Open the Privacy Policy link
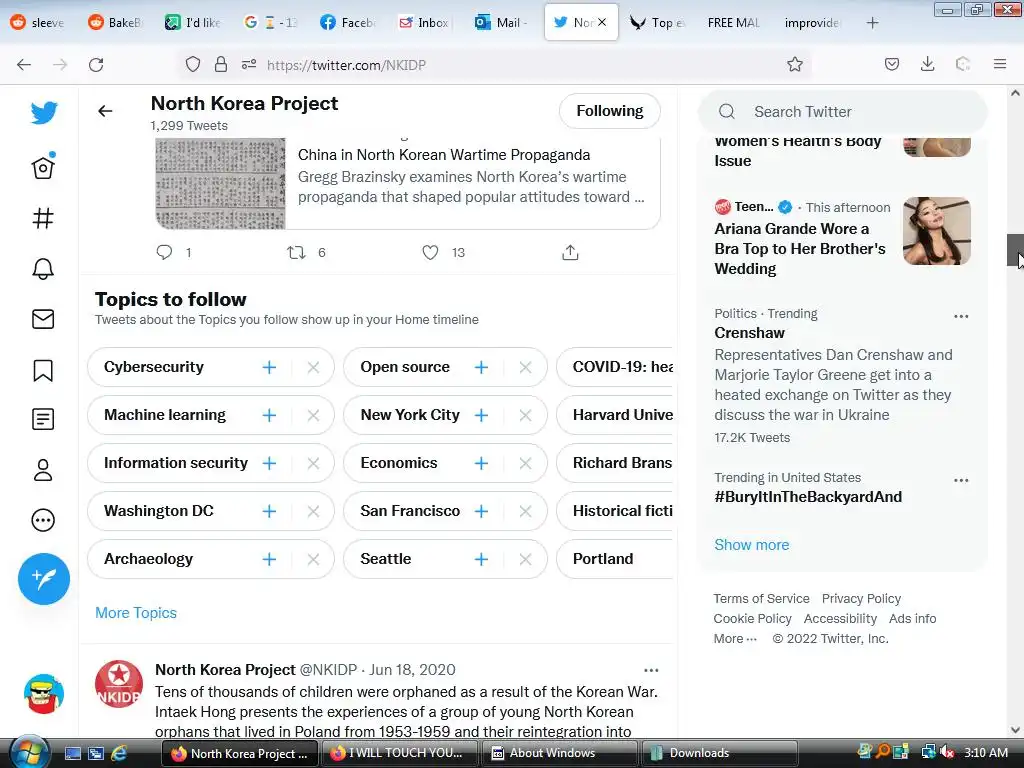The height and width of the screenshot is (768, 1024). (x=861, y=598)
